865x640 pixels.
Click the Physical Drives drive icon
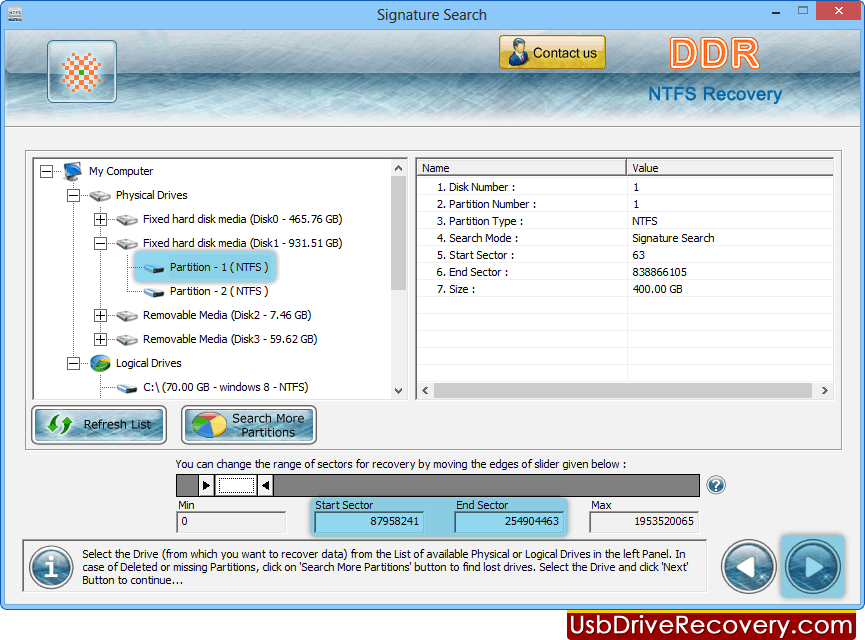coord(100,195)
